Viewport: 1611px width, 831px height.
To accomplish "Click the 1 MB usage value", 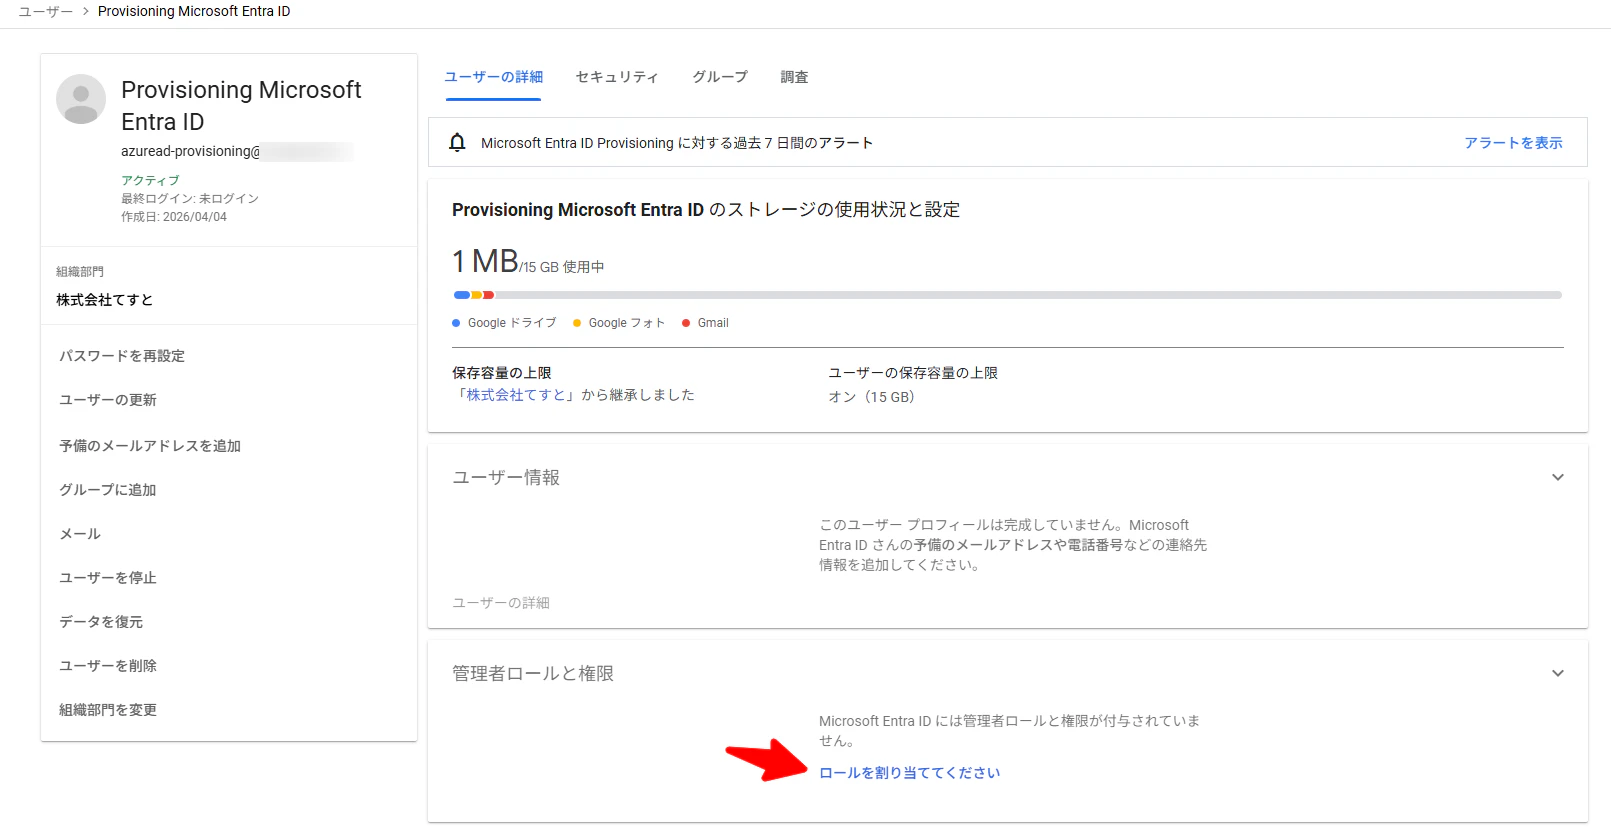I will coord(485,261).
